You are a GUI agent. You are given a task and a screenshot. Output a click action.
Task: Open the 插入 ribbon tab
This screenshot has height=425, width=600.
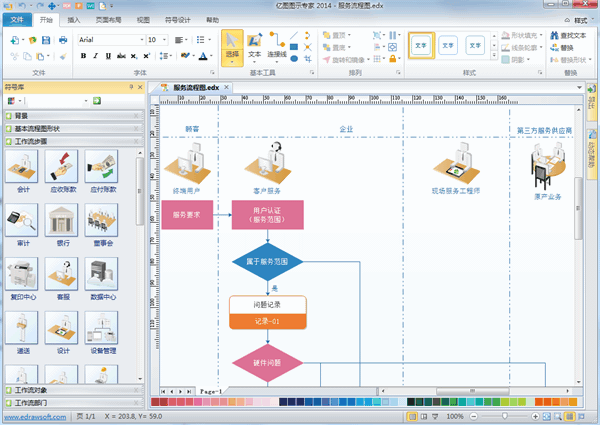[74, 19]
